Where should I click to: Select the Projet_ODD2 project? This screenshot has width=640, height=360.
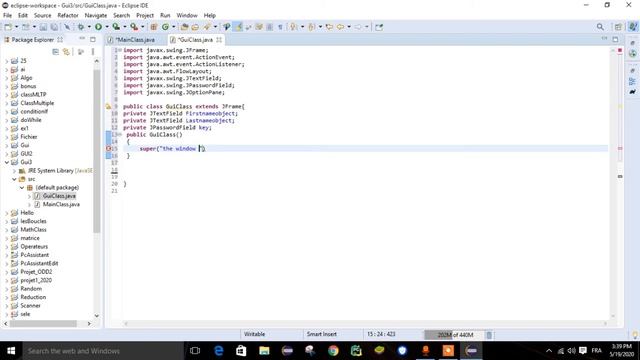point(36,272)
